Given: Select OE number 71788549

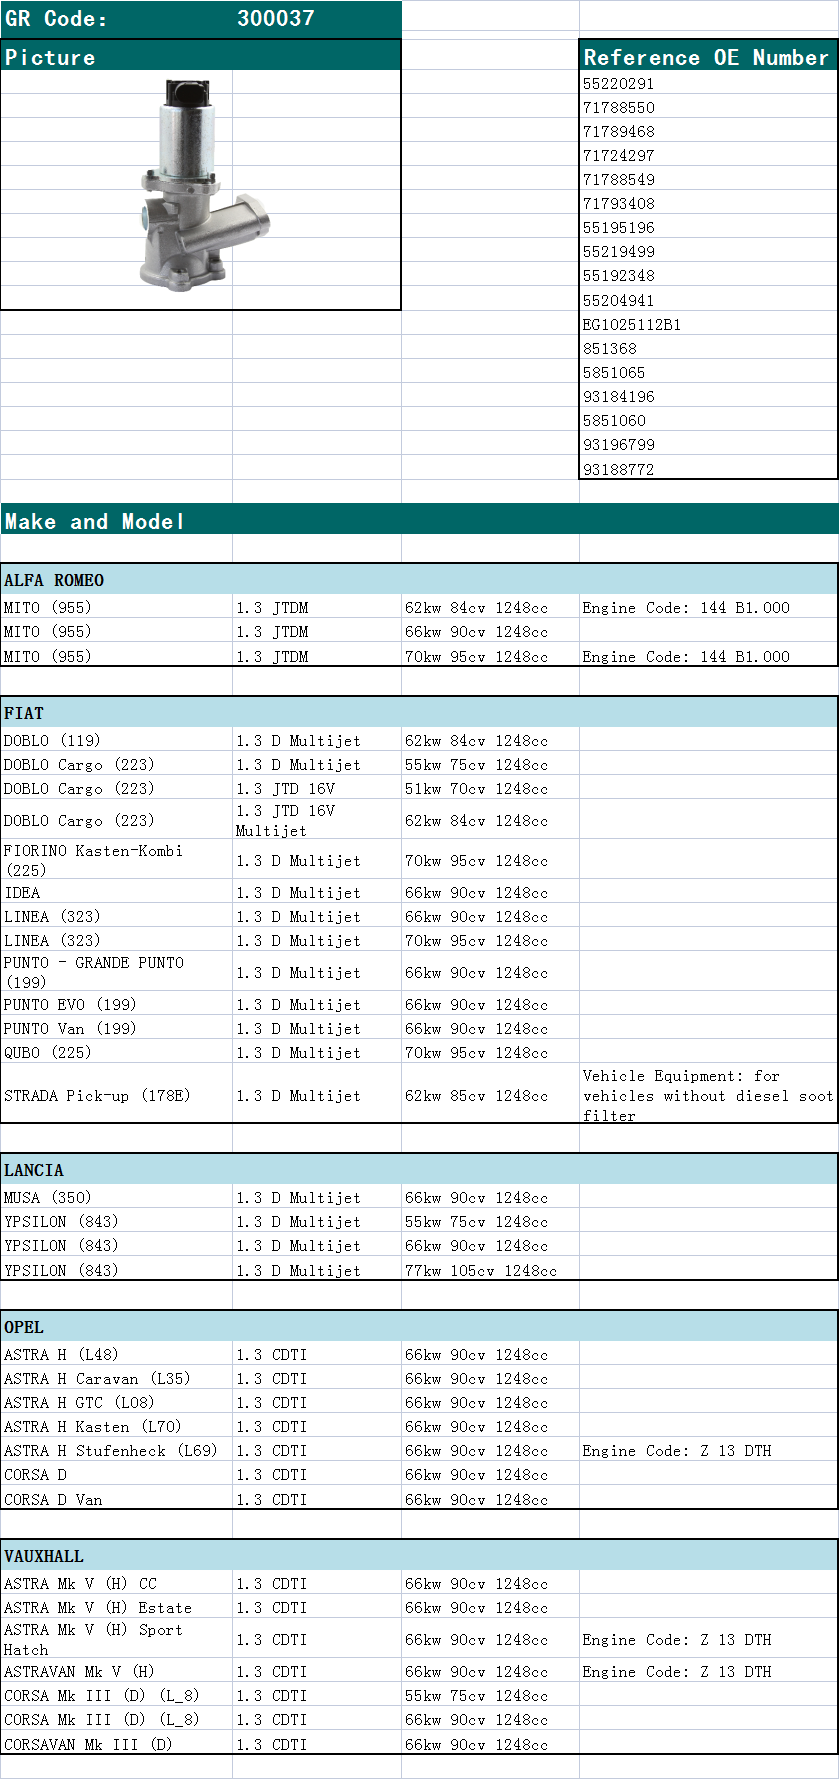Looking at the screenshot, I should [708, 179].
